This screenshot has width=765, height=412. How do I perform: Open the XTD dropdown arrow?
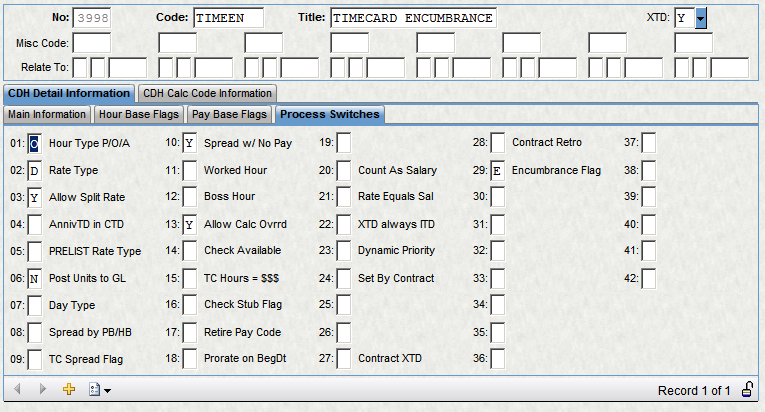(701, 18)
